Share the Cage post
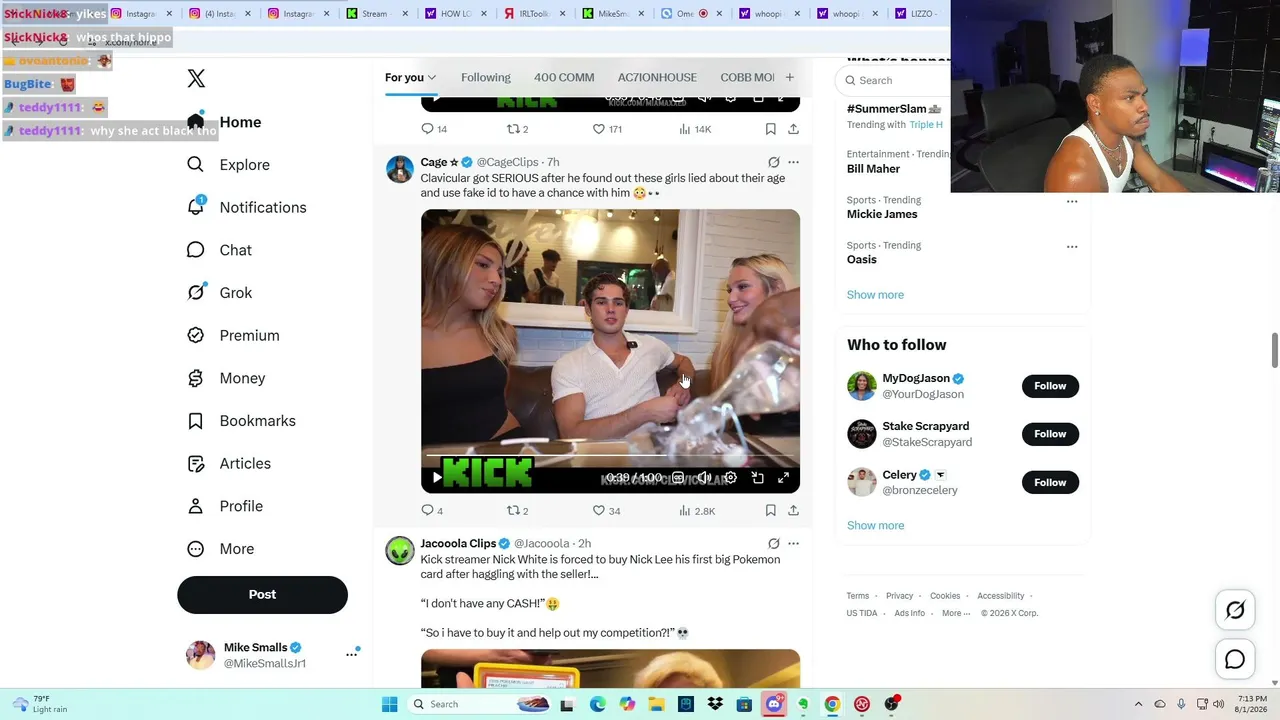The width and height of the screenshot is (1280, 720). pyautogui.click(x=793, y=511)
